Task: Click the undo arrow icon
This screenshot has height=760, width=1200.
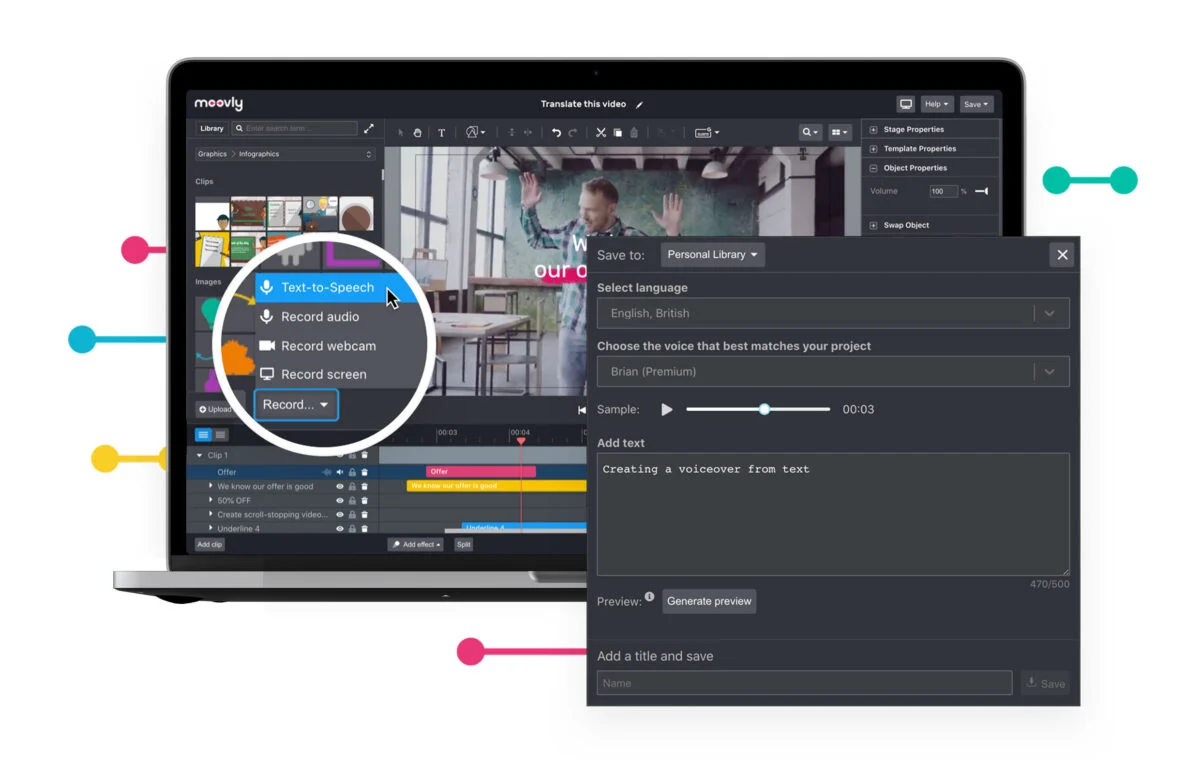Action: [556, 132]
